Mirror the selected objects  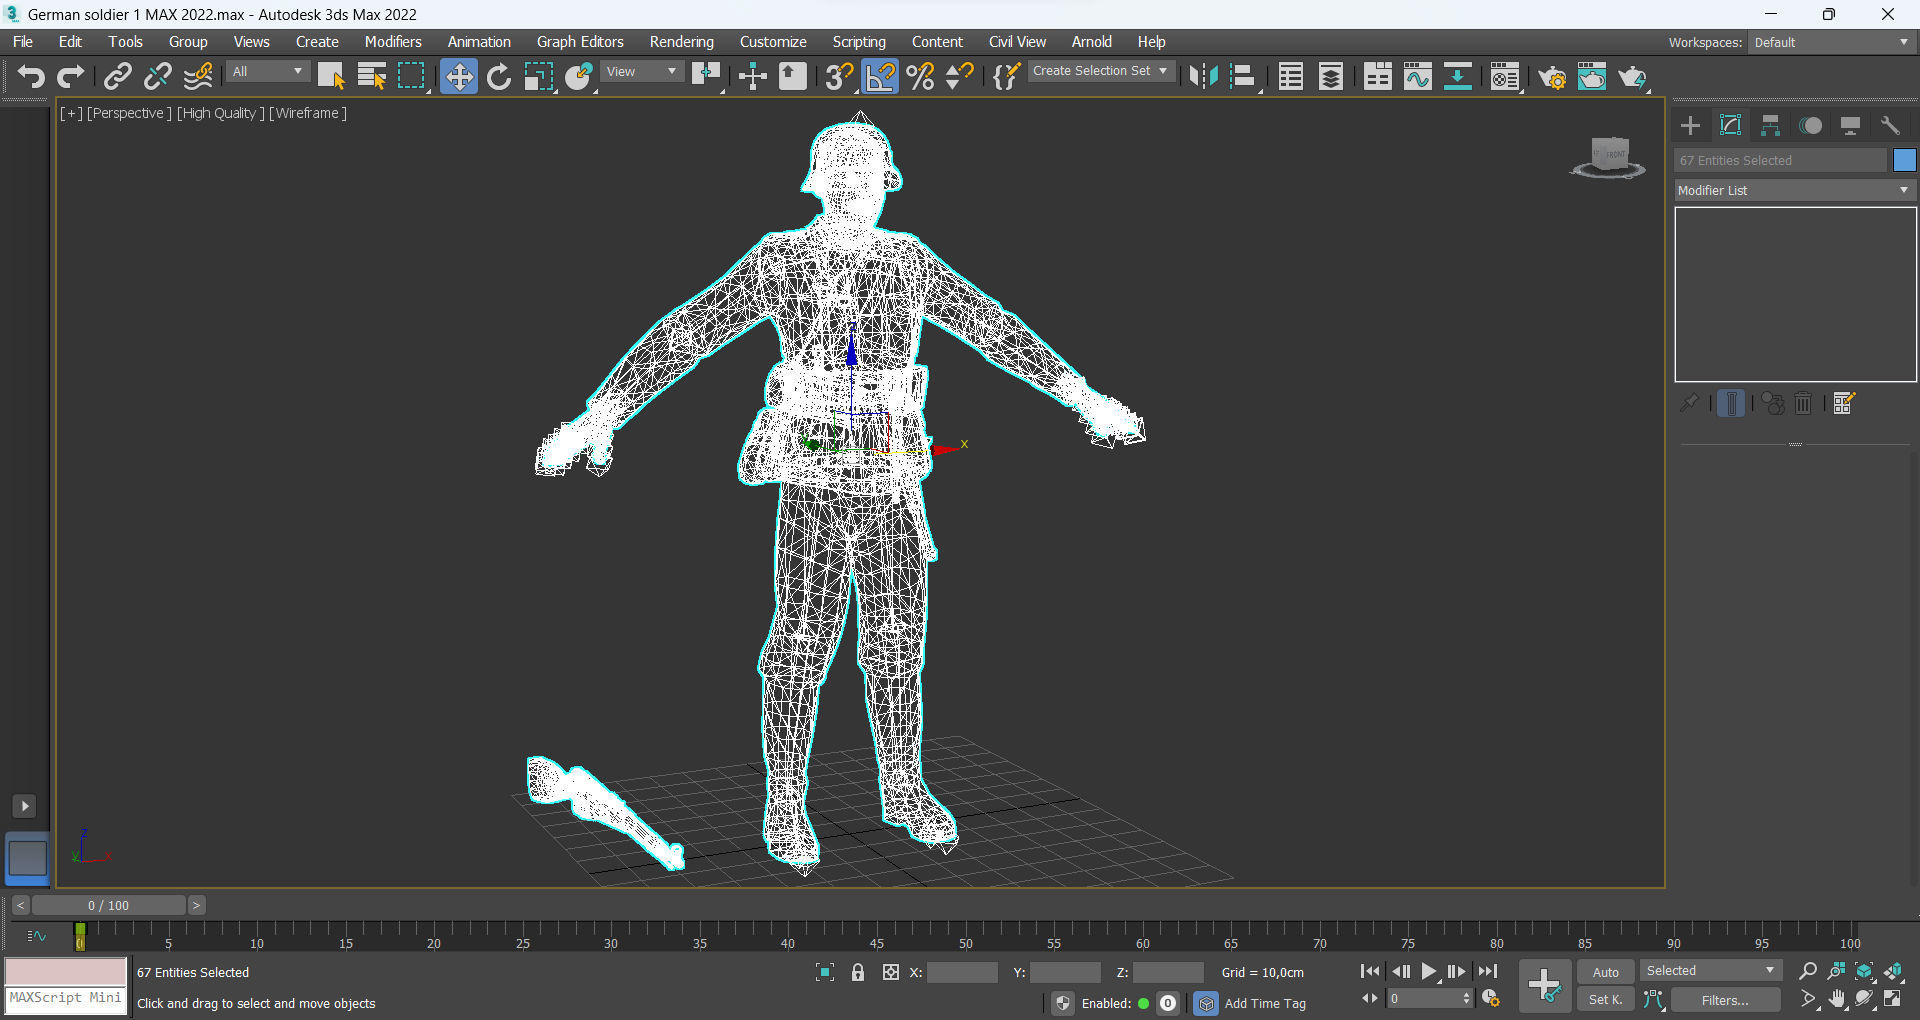click(x=1203, y=76)
